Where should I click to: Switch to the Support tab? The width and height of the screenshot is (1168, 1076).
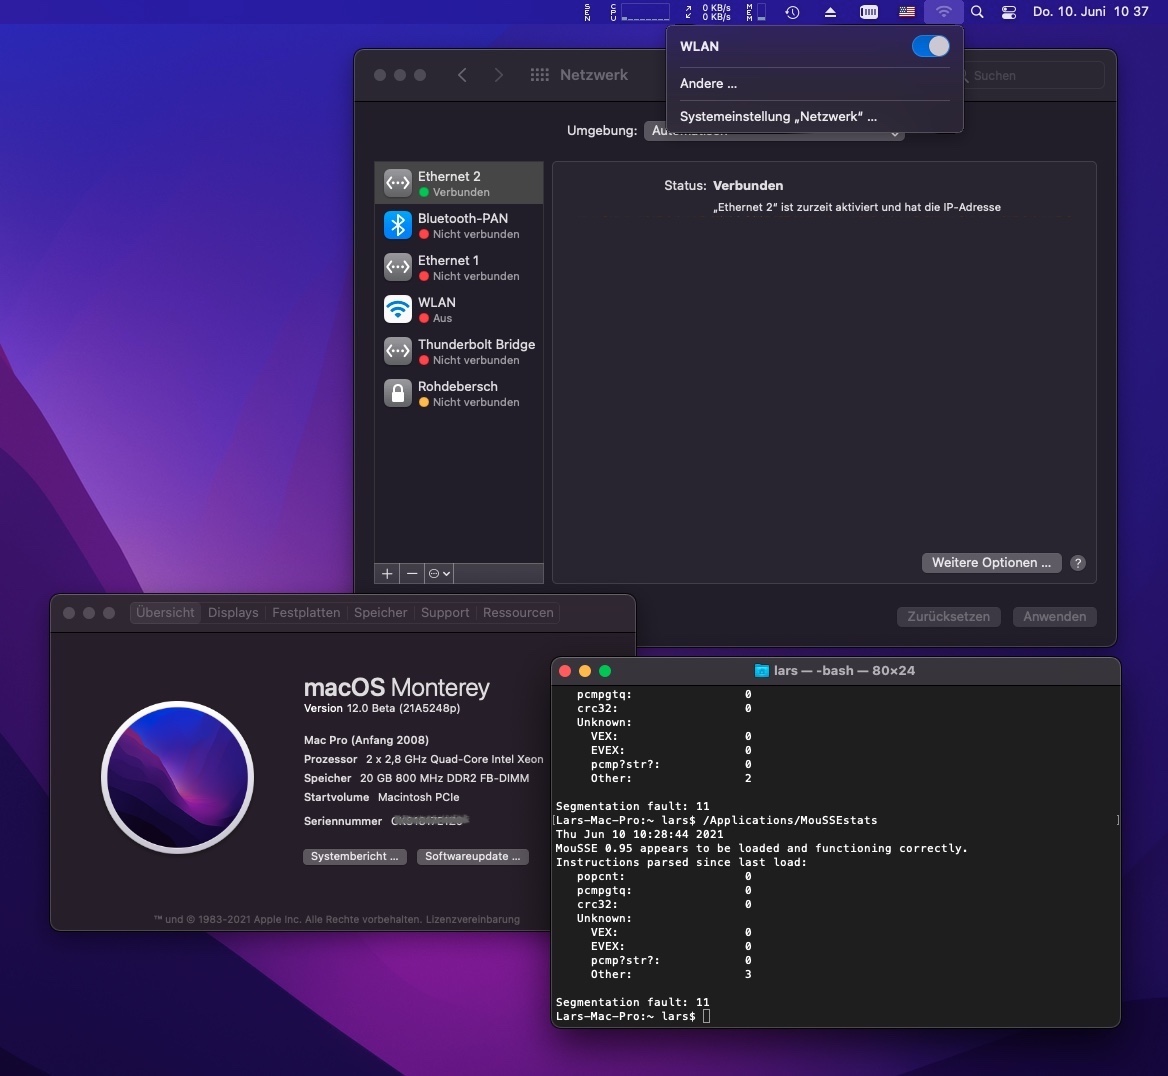(x=445, y=613)
